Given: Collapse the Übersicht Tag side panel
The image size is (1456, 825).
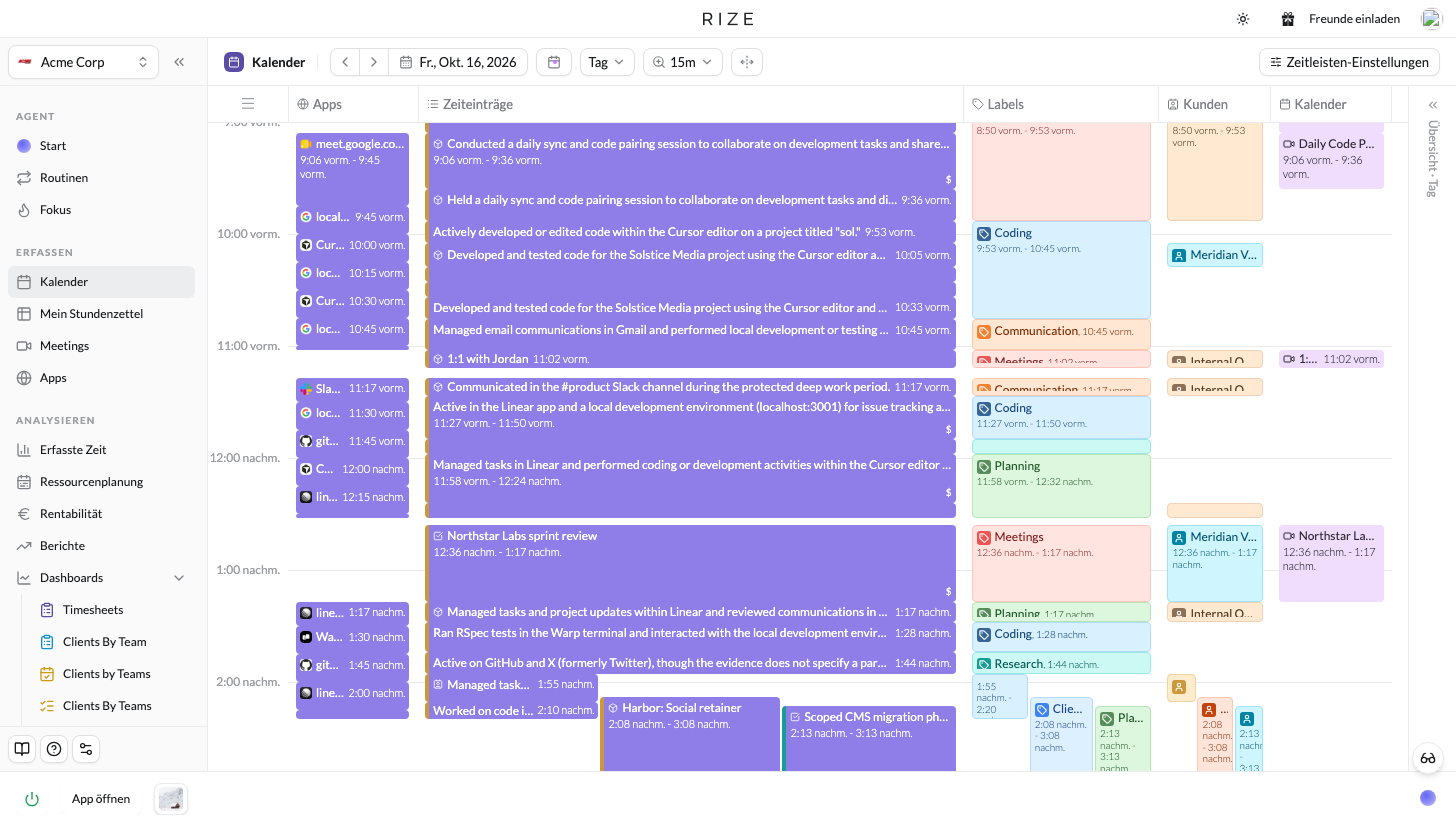Looking at the screenshot, I should (x=1433, y=105).
